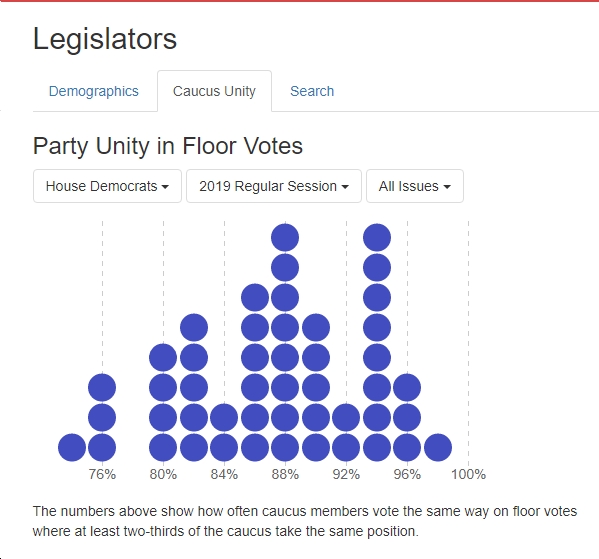Viewport: 599px width, 559px height.
Task: Click the topmost dot in the 94% column
Action: click(x=377, y=238)
